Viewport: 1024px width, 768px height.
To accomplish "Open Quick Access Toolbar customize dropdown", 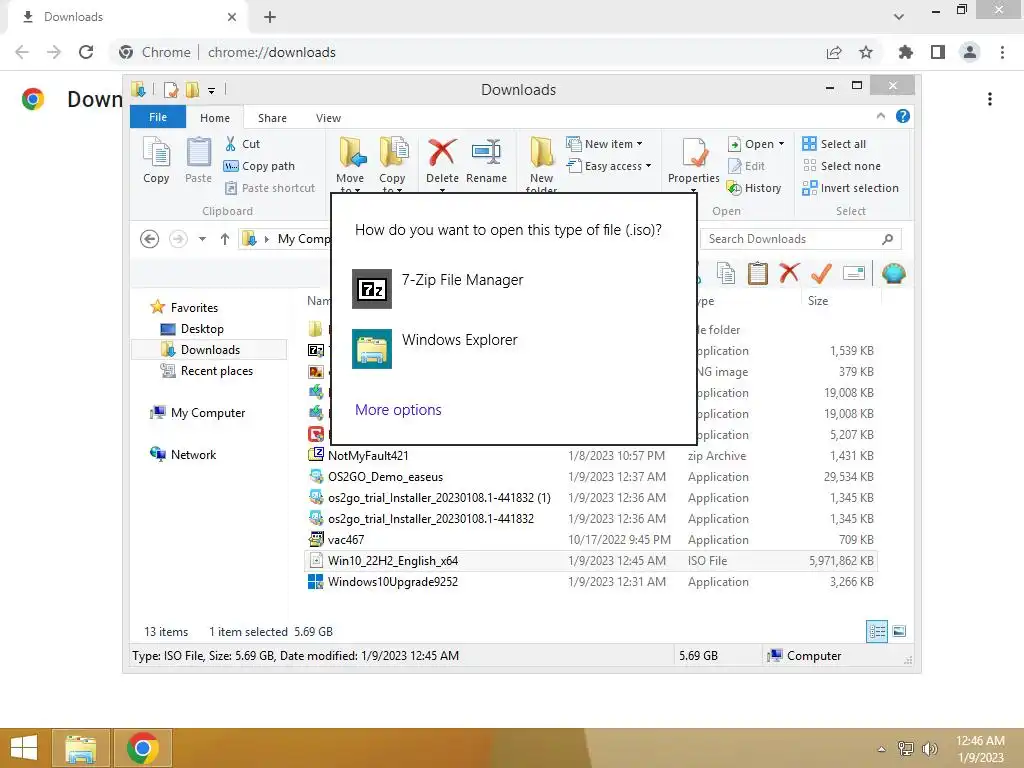I will pyautogui.click(x=212, y=91).
